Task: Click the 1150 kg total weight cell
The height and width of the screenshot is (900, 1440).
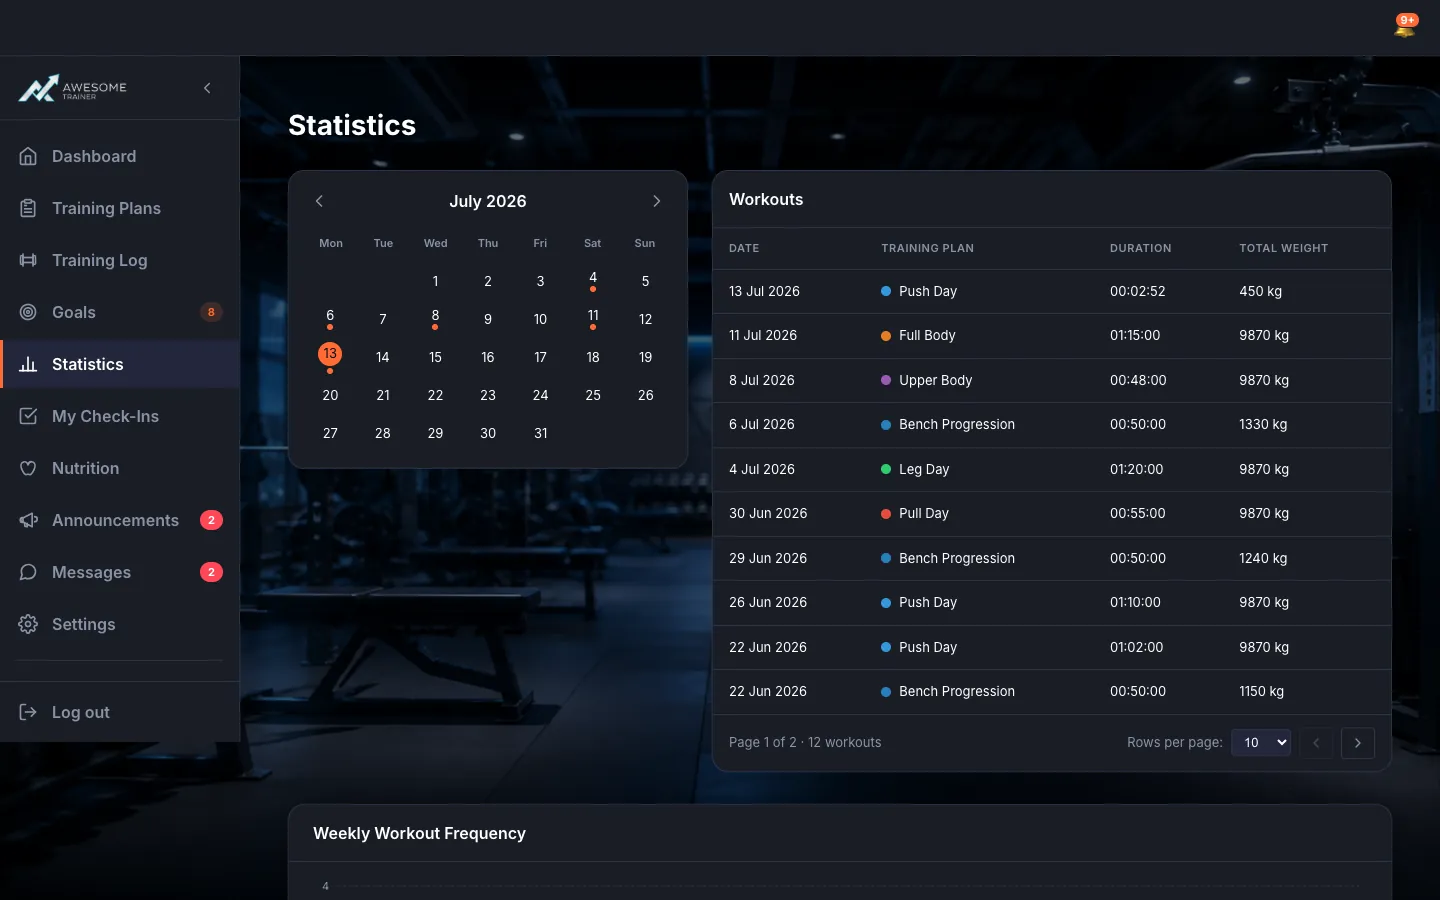Action: pos(1261,691)
